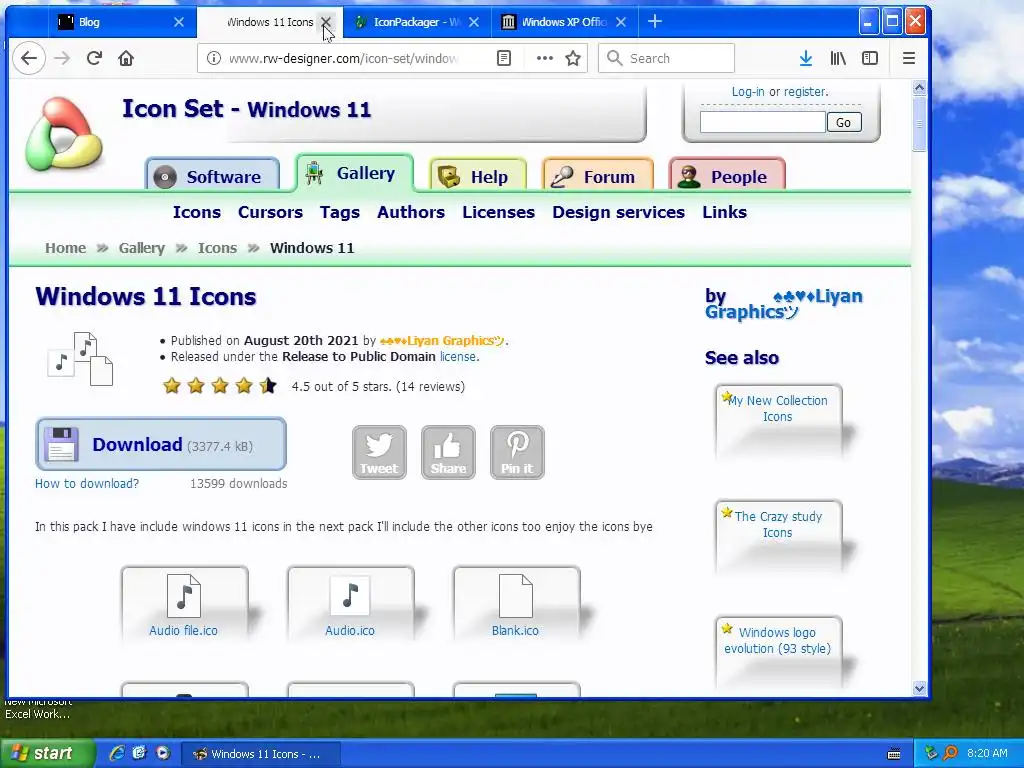Click the magnifier tray icon near clock
This screenshot has width=1024, height=768.
tap(950, 753)
